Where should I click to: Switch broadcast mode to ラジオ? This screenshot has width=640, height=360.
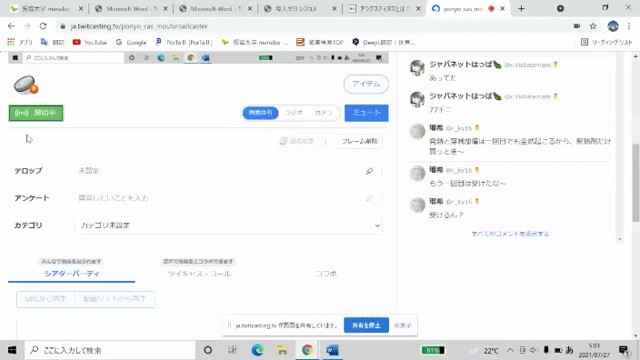[293, 113]
